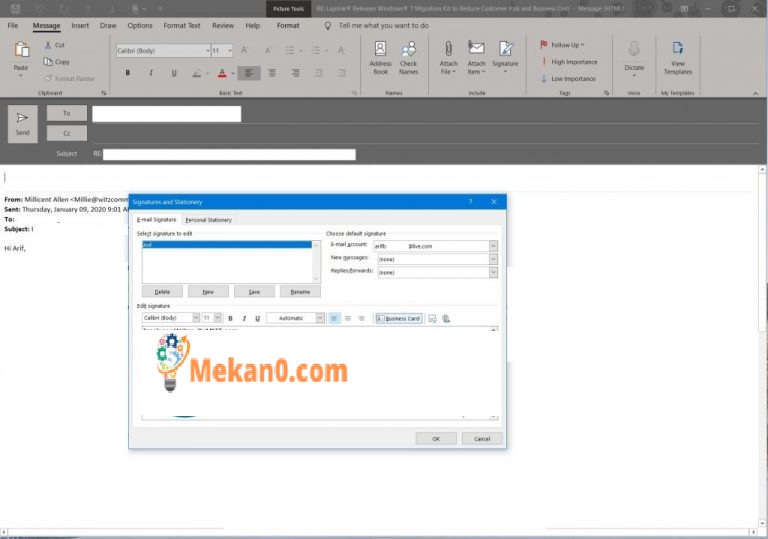The image size is (768, 539).
Task: Click the ribbon decrease indent icon
Action: [x=319, y=73]
